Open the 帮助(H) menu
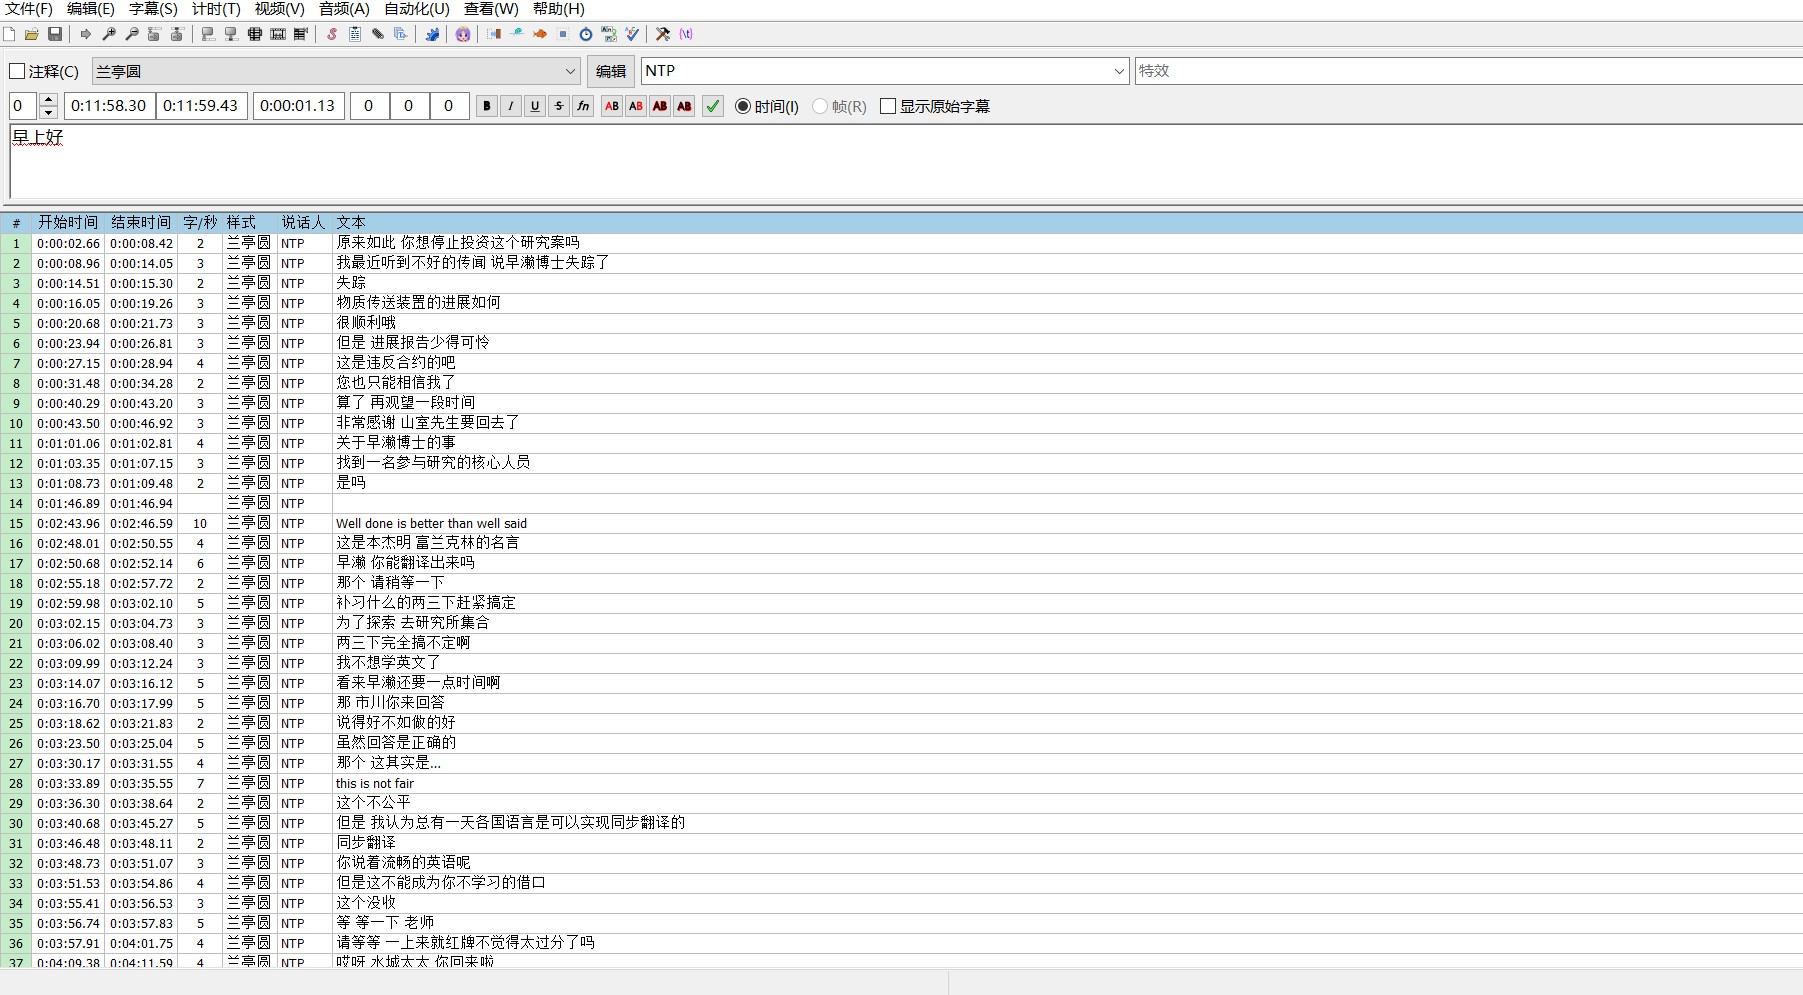 [x=558, y=9]
